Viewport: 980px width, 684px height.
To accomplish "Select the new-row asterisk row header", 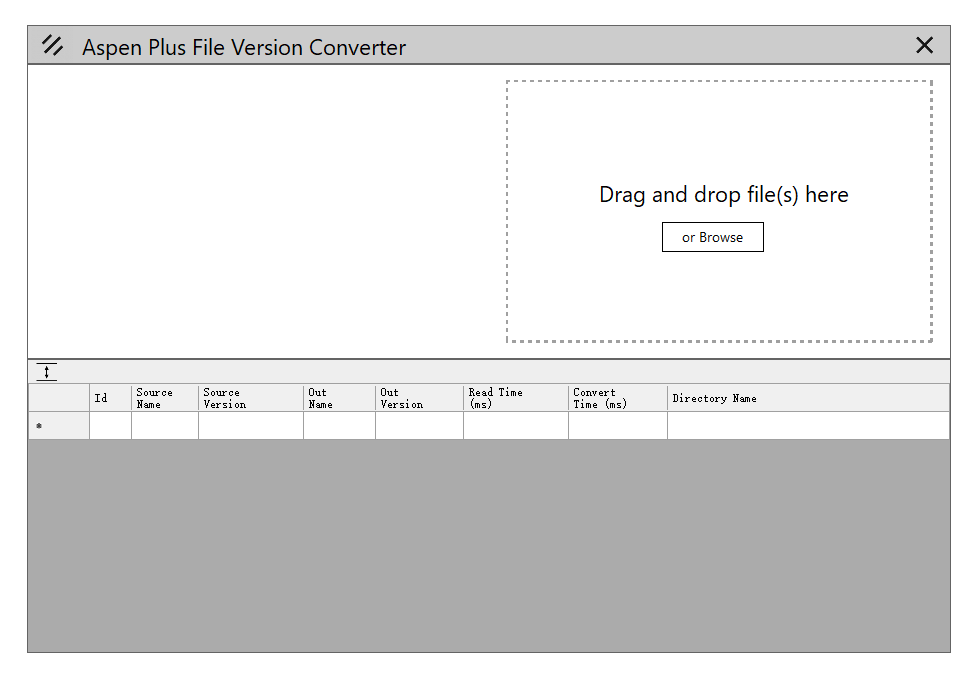I will tap(59, 426).
